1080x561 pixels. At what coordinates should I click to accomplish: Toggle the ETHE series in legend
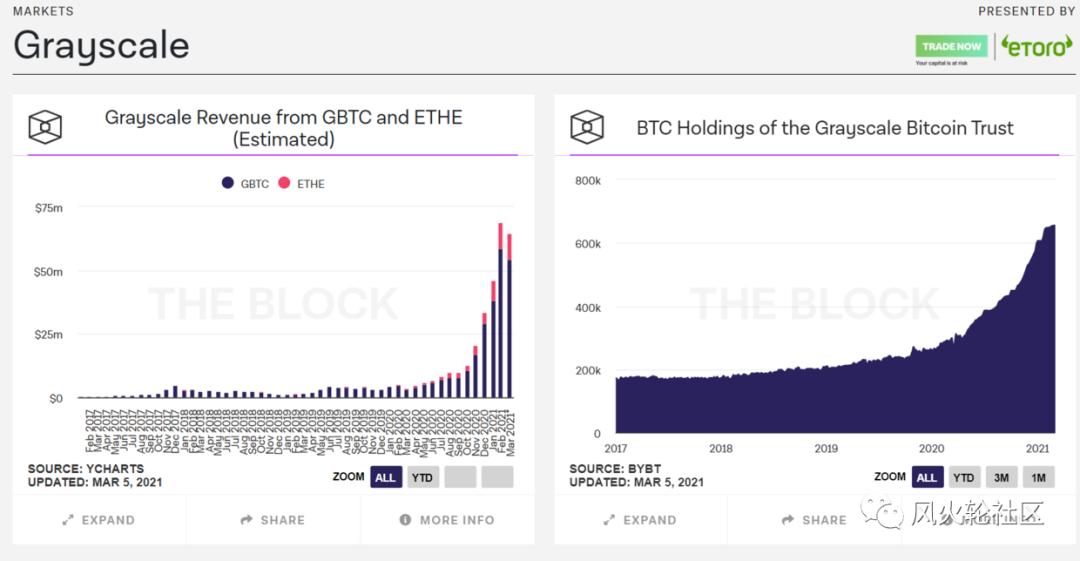pyautogui.click(x=301, y=184)
